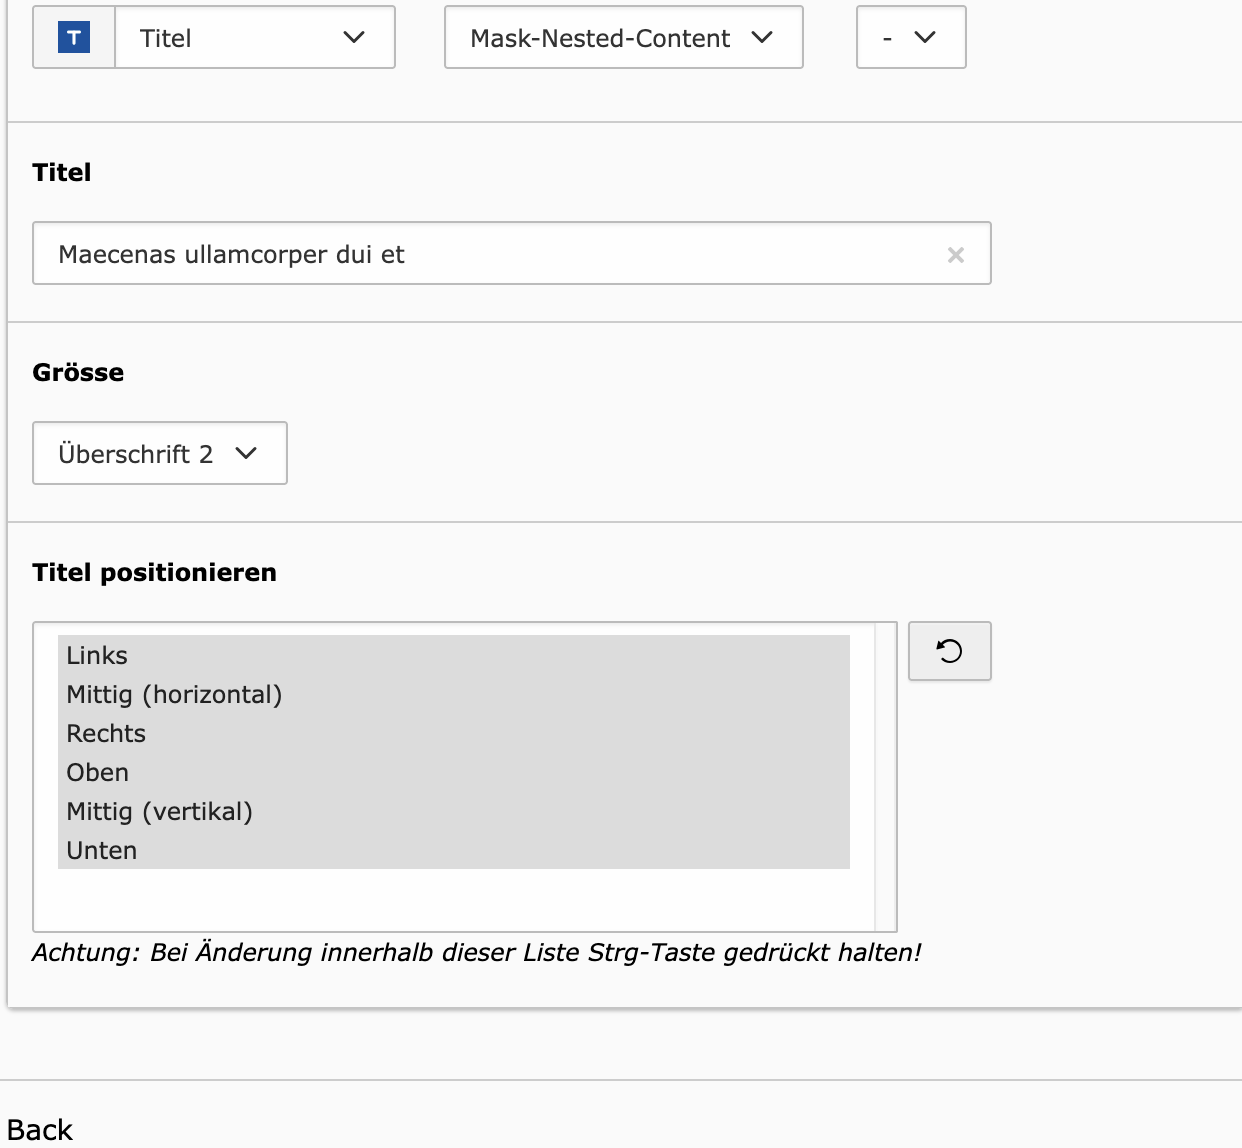
Task: Select Links in the position list
Action: pyautogui.click(x=97, y=656)
